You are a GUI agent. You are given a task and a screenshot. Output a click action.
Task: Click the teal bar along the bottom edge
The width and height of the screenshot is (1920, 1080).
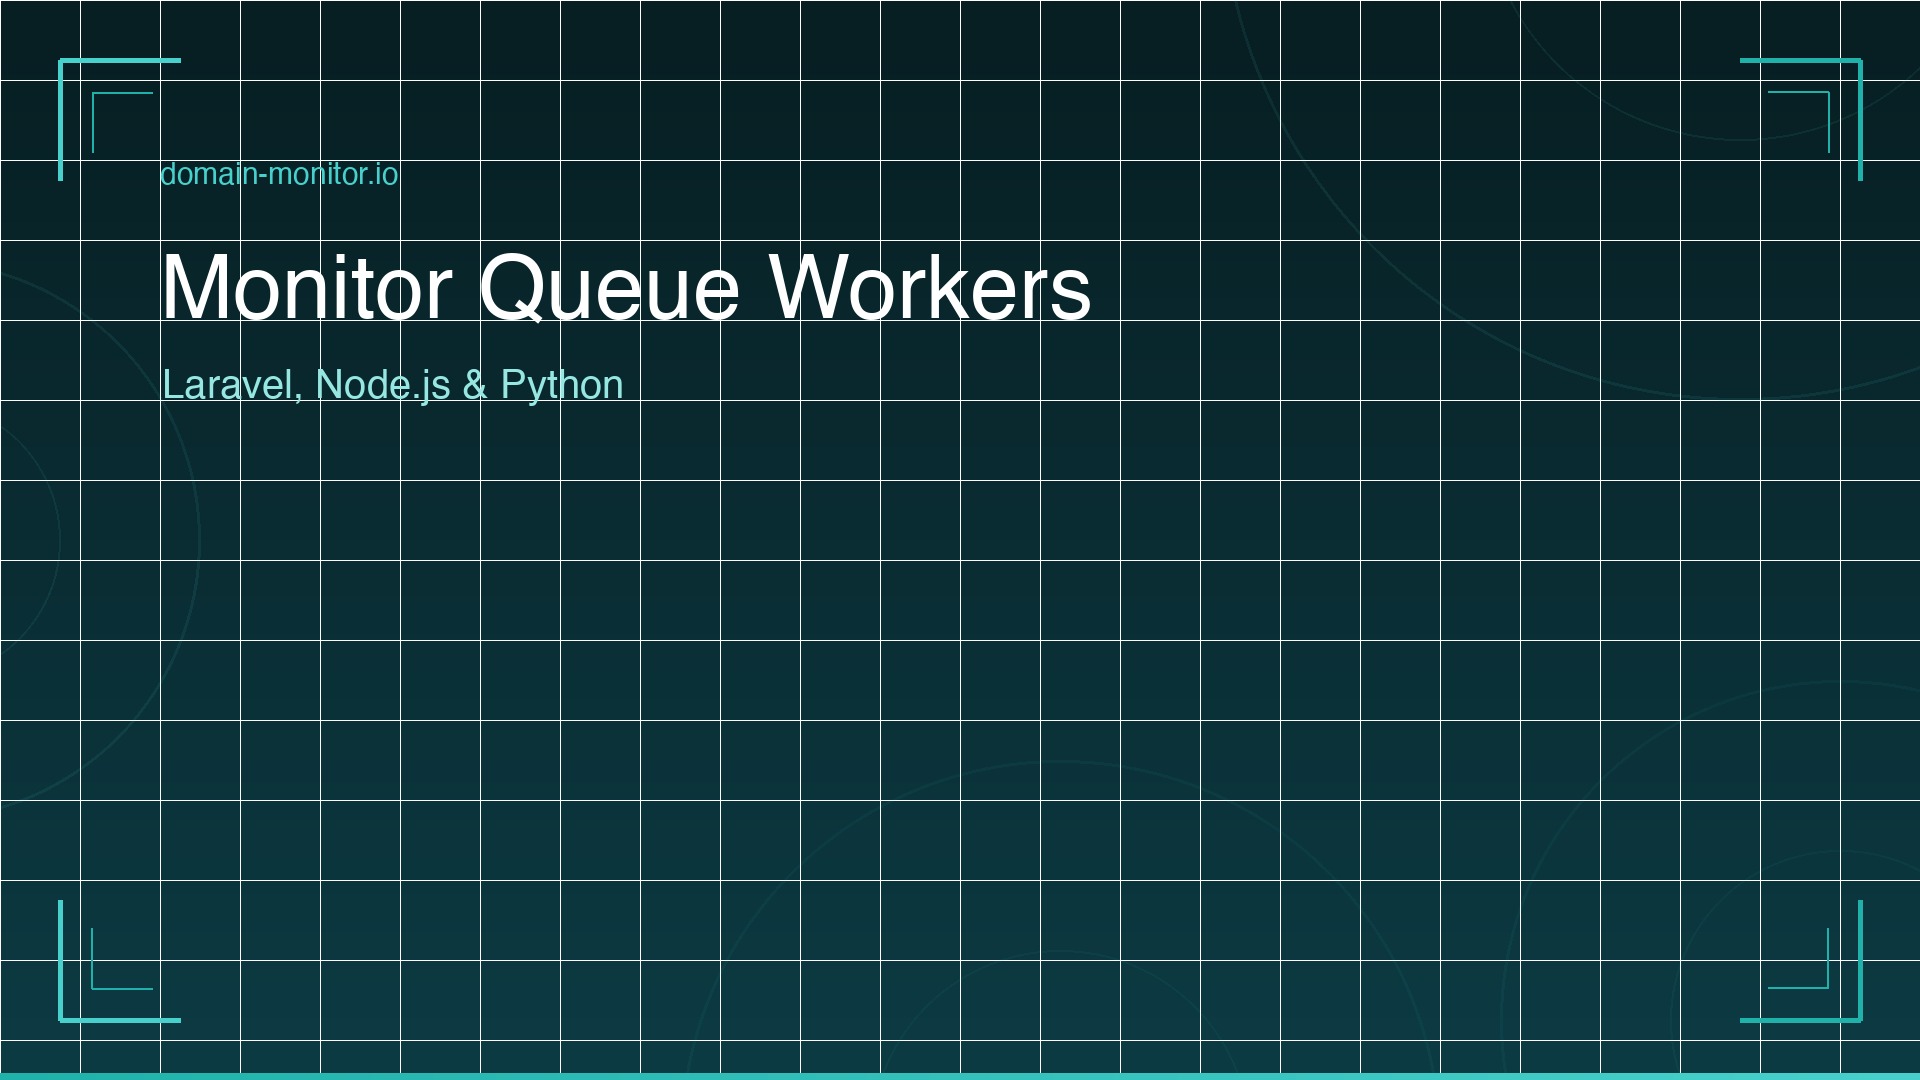(x=960, y=1075)
